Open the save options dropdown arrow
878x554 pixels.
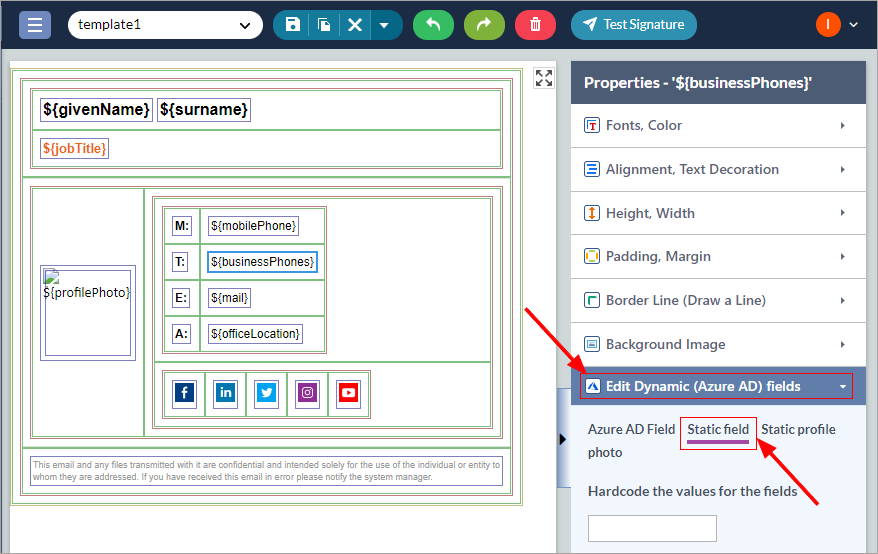coord(384,25)
